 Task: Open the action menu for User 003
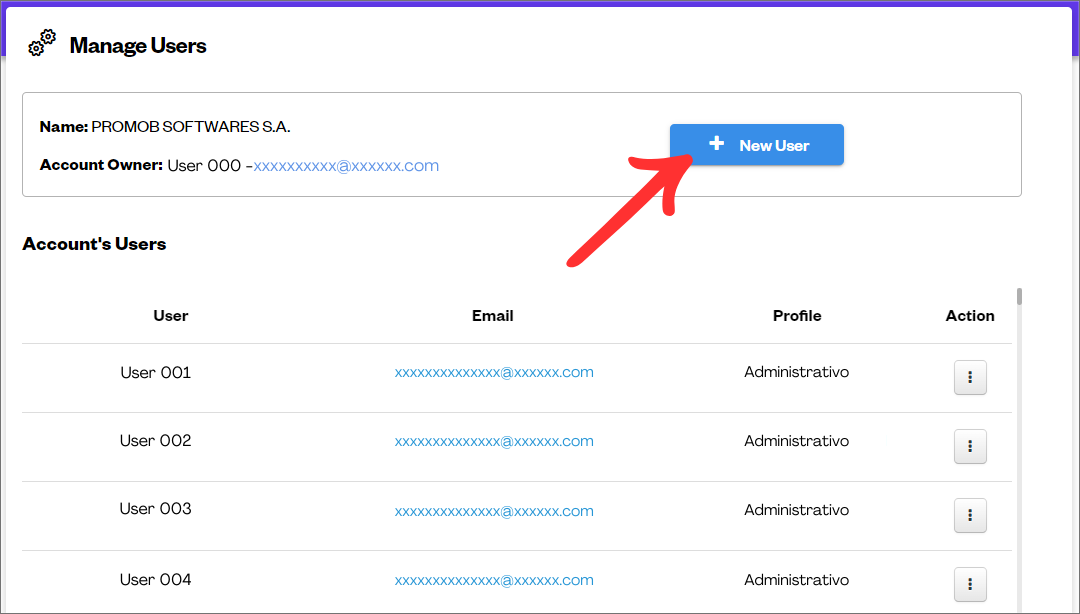point(970,516)
